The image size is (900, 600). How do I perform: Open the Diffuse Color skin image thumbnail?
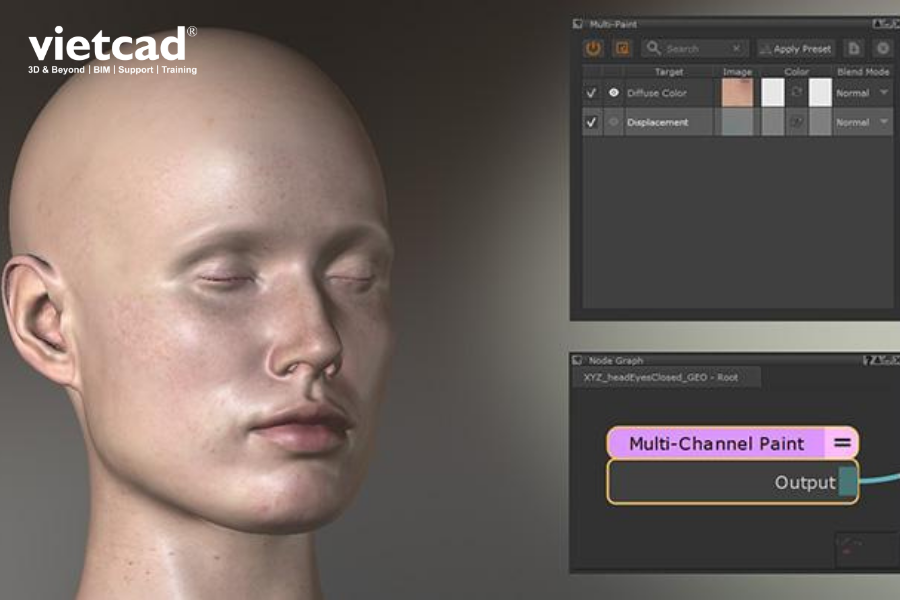tap(738, 92)
